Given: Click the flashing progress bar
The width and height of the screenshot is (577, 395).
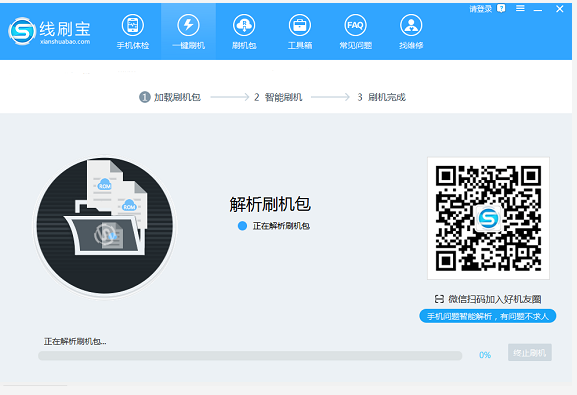Looking at the screenshot, I should [x=250, y=356].
